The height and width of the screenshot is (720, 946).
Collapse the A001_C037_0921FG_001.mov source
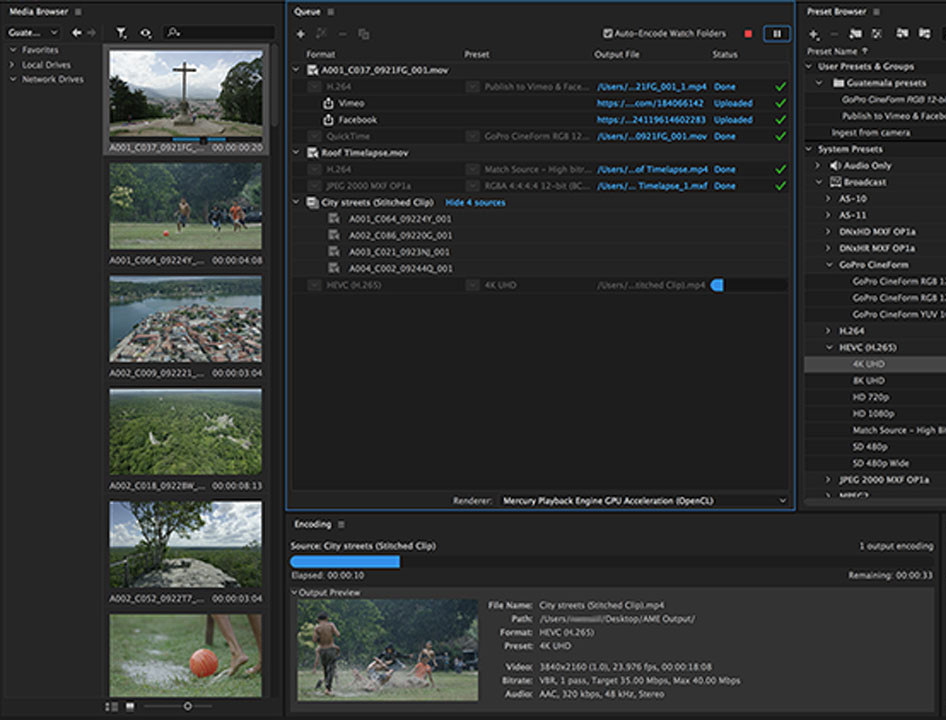[x=296, y=70]
